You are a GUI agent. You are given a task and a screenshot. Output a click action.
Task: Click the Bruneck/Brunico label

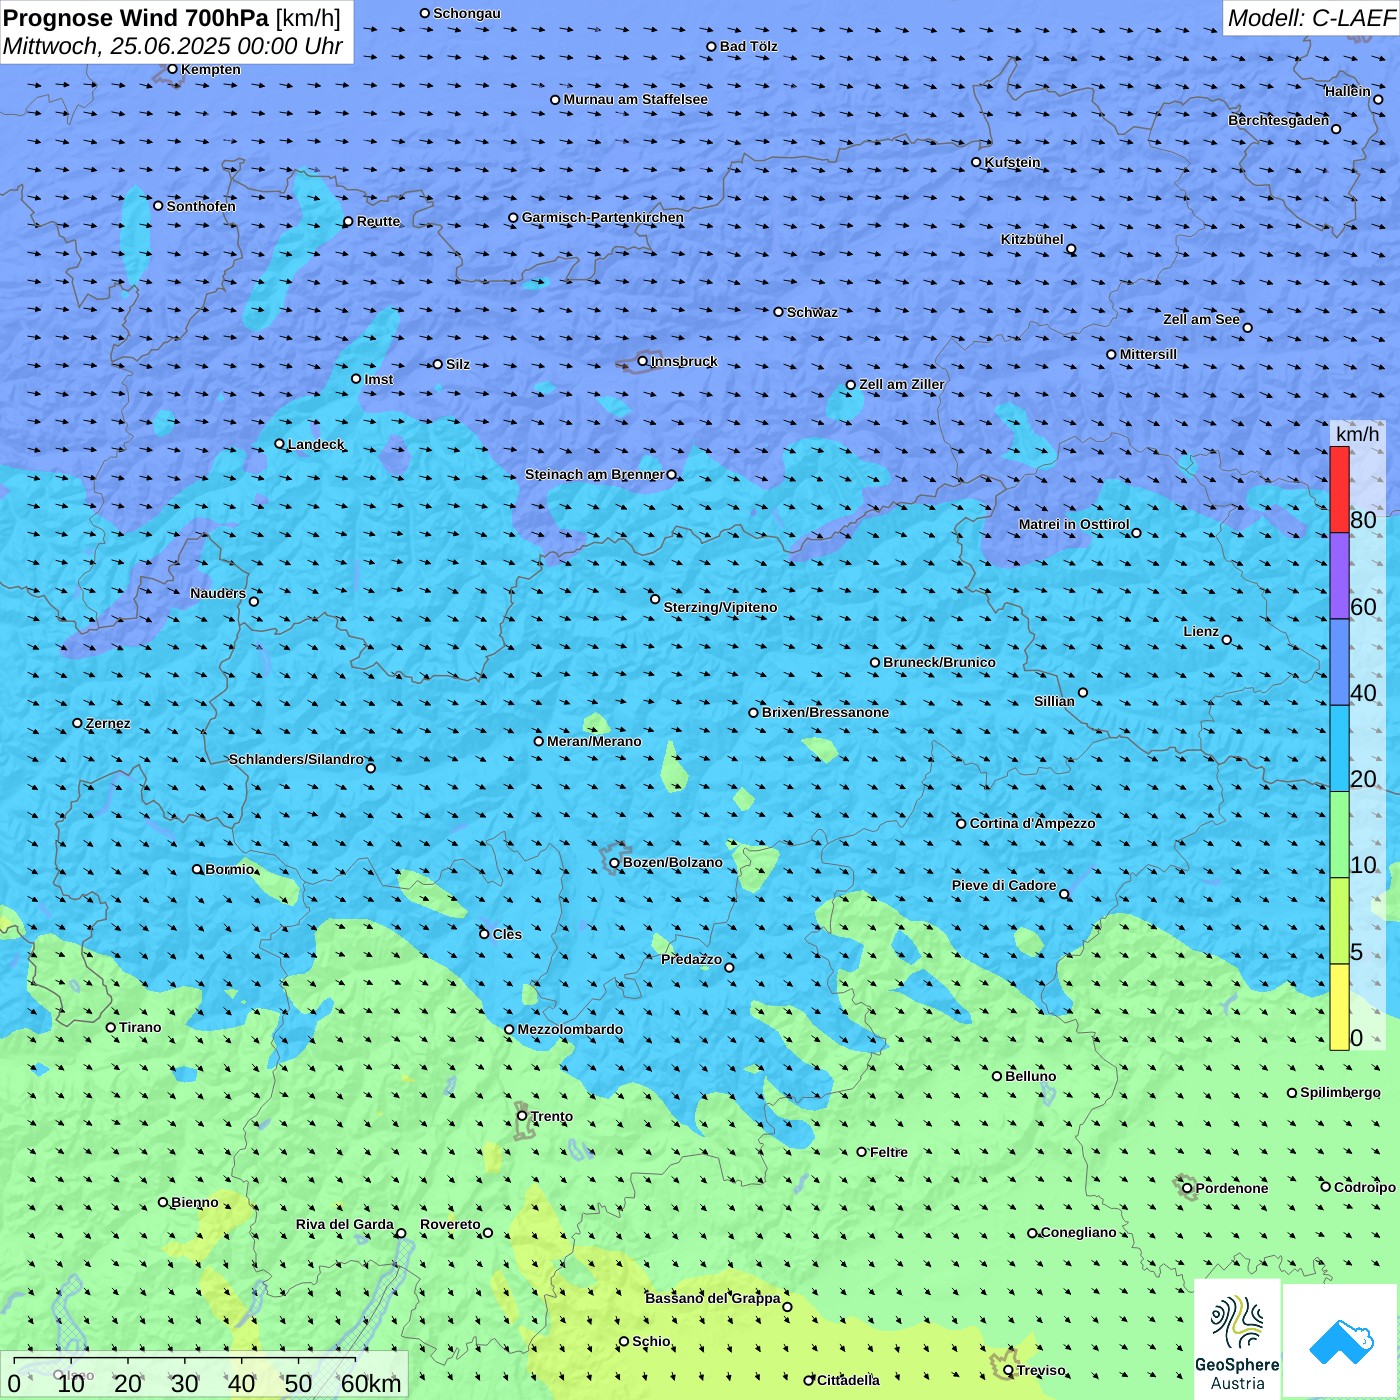click(939, 662)
